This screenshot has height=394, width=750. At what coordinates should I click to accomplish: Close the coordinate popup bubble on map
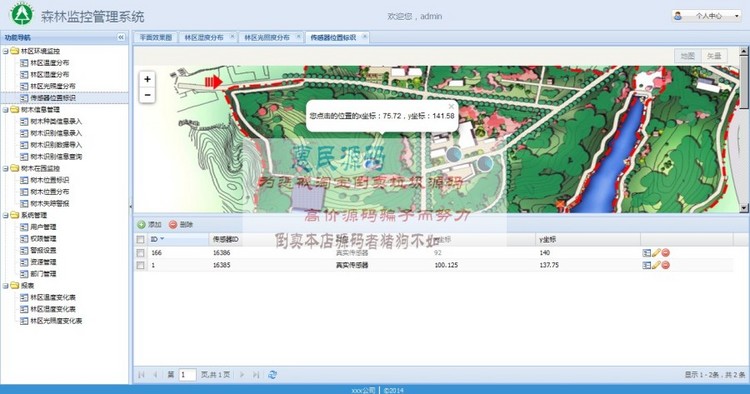coord(451,106)
